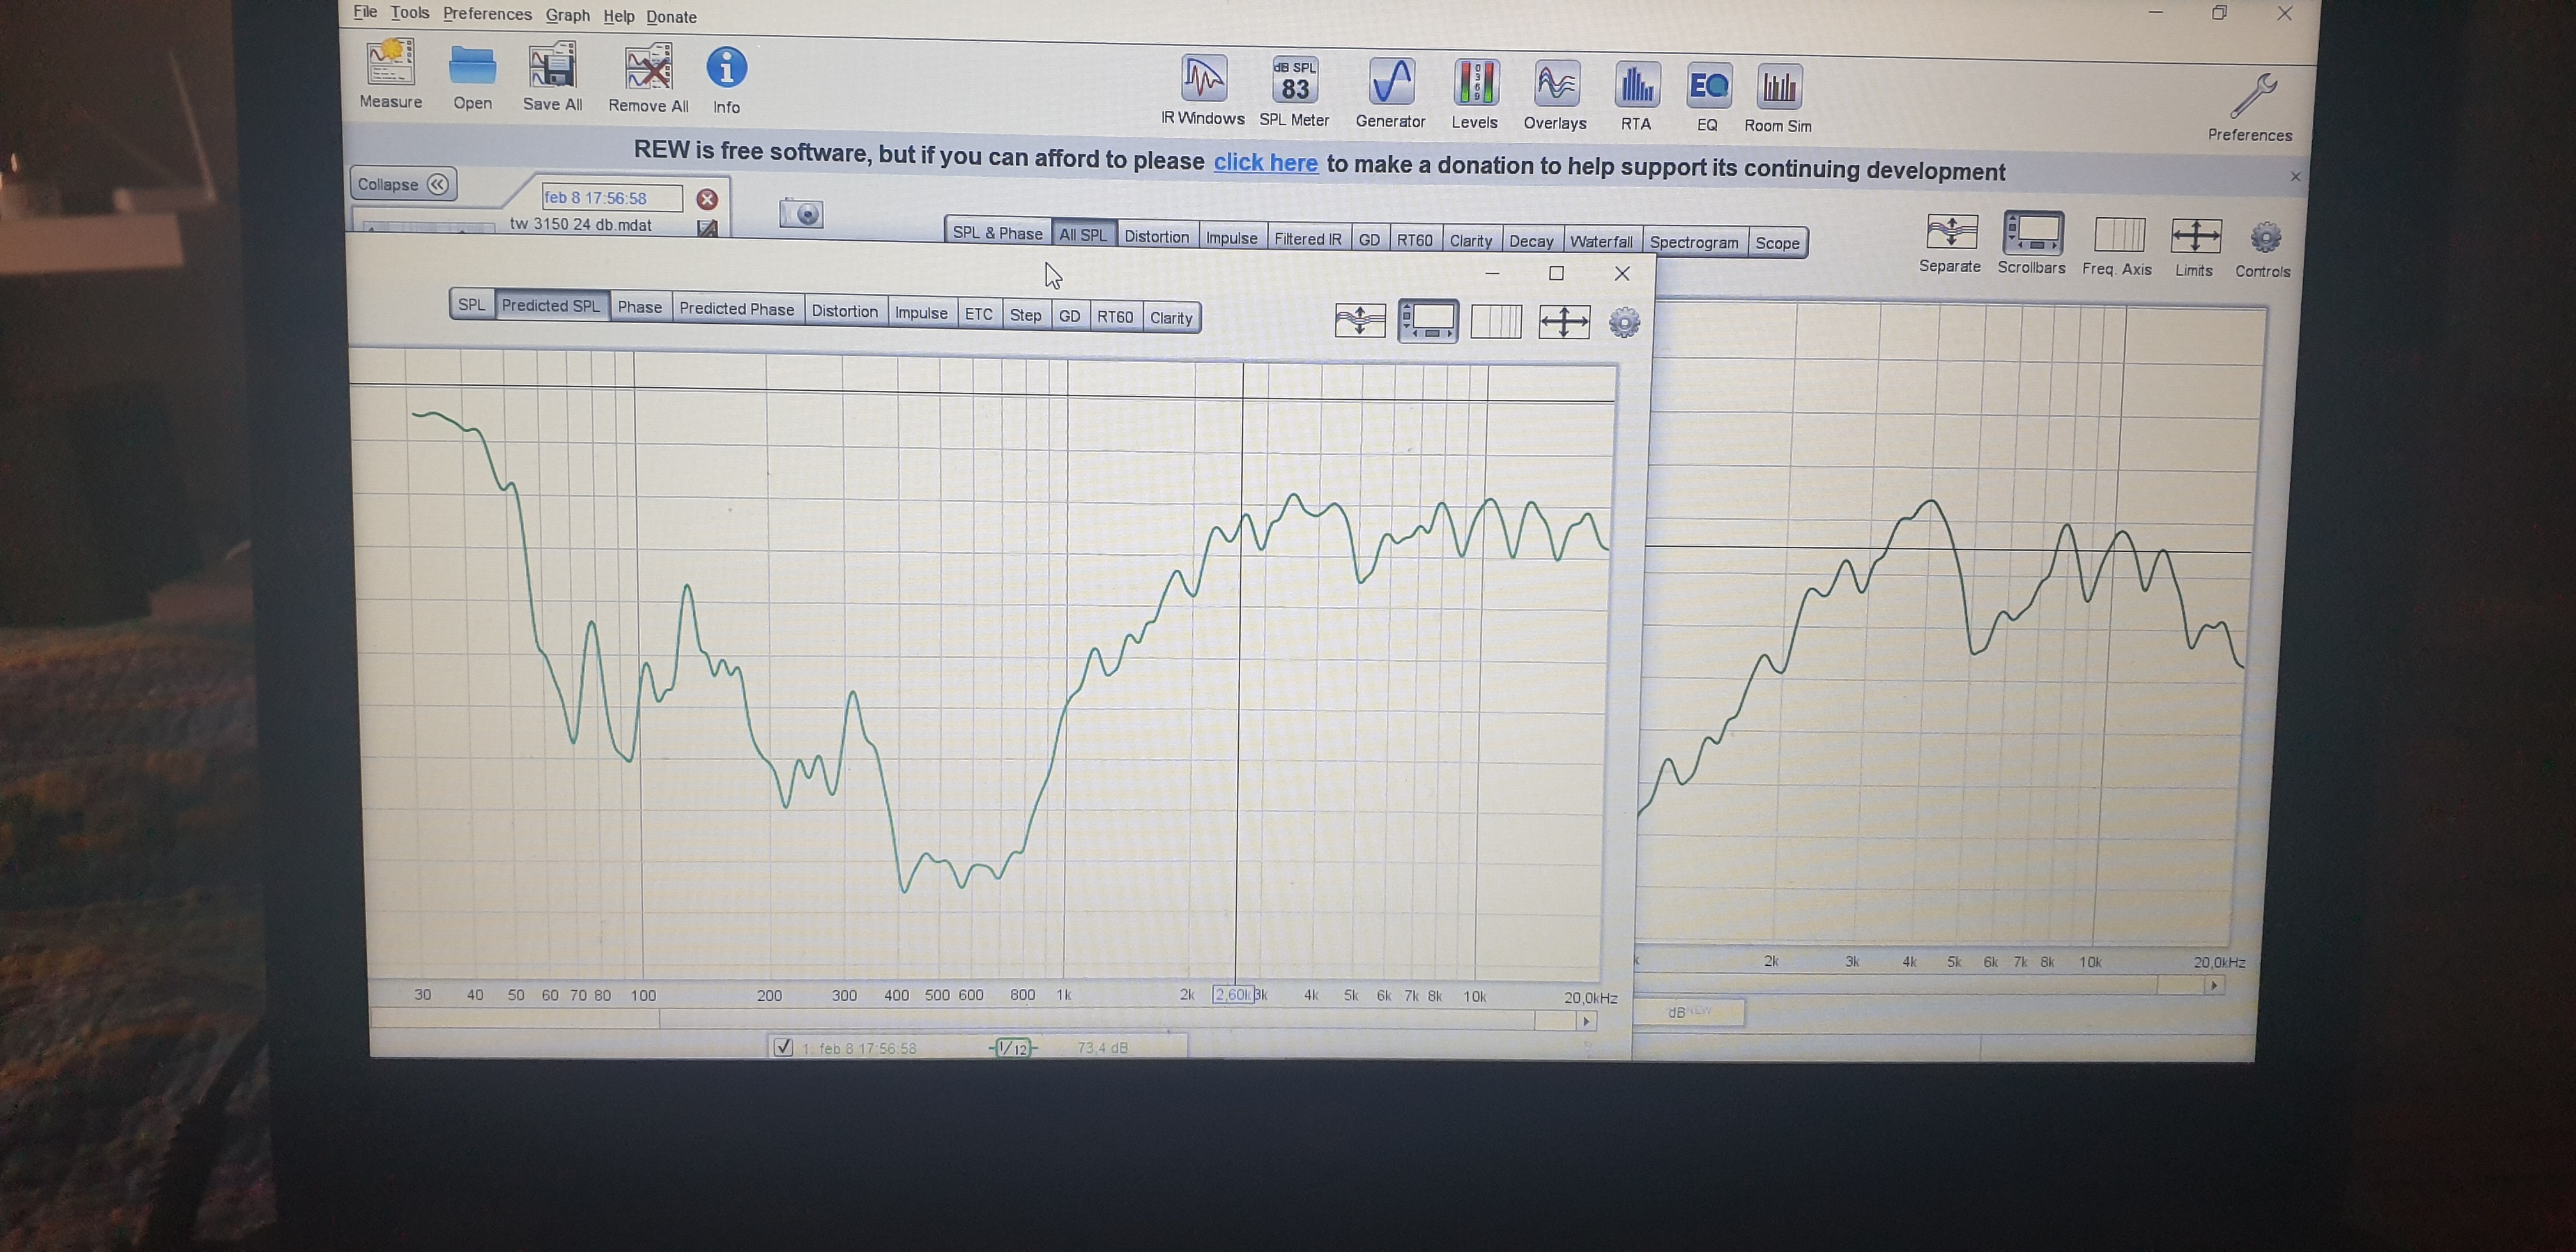The height and width of the screenshot is (1252, 2576).
Task: Toggle the scrollbars icon in overlay window
Action: click(1428, 321)
